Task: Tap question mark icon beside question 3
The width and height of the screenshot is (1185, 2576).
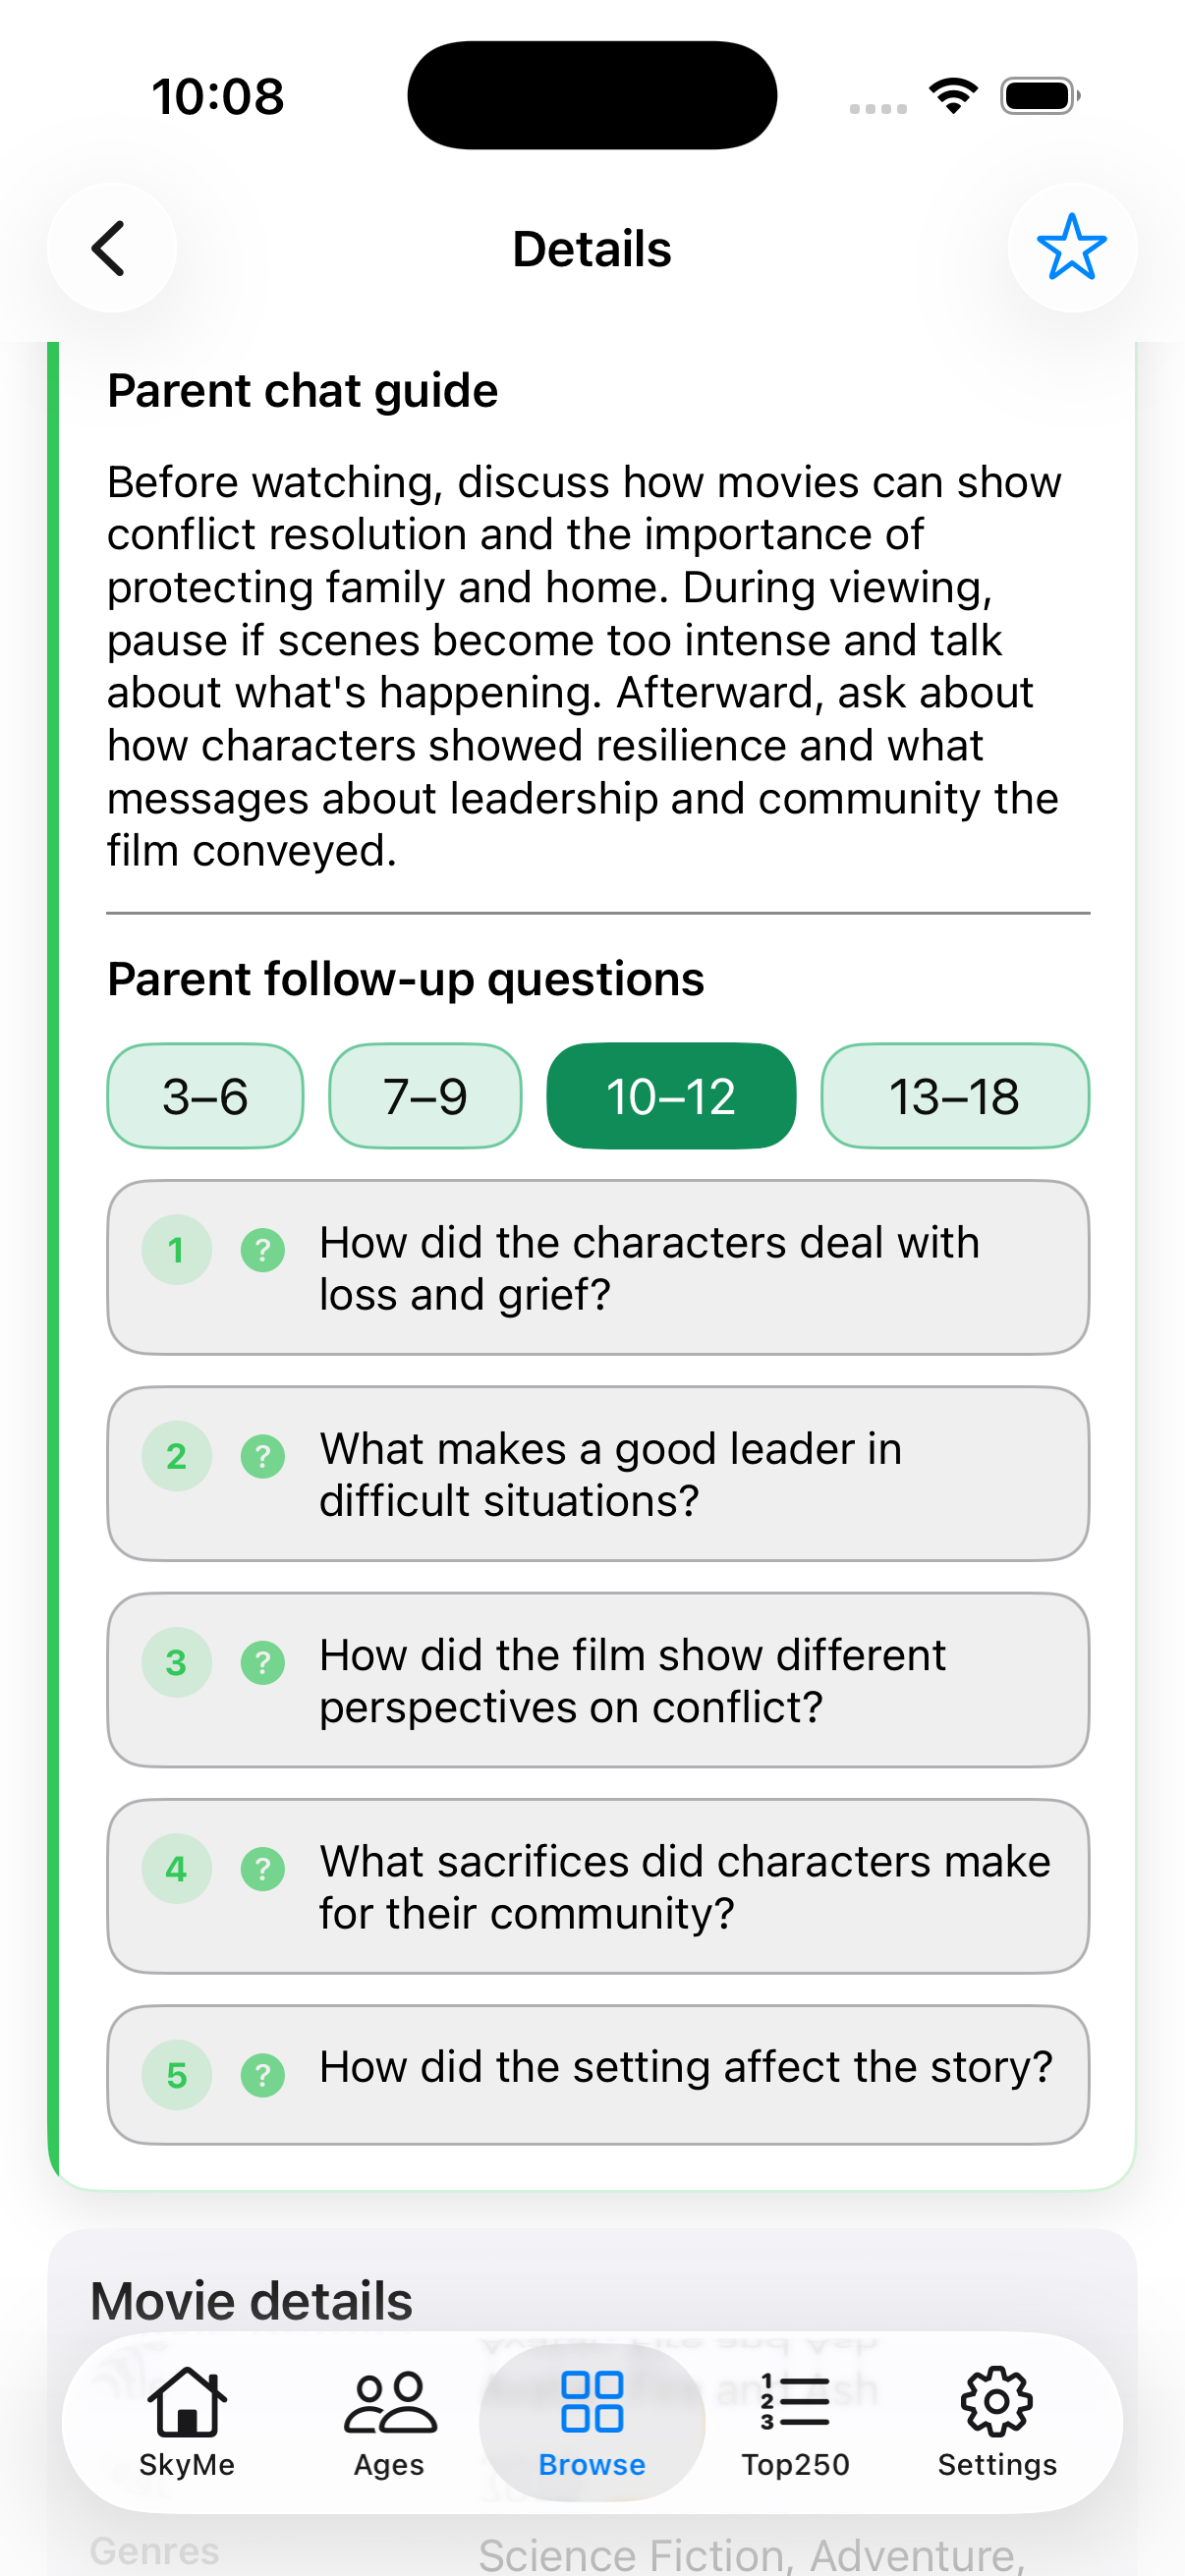Action: [263, 1662]
